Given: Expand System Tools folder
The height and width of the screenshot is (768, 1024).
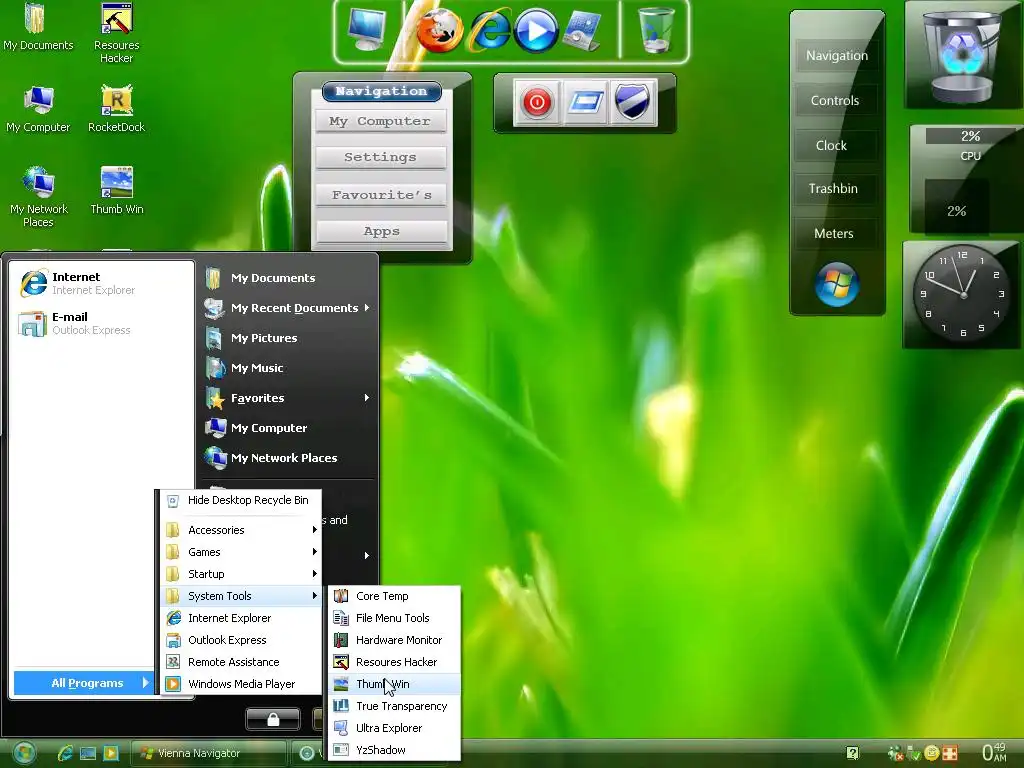Looking at the screenshot, I should tap(241, 596).
